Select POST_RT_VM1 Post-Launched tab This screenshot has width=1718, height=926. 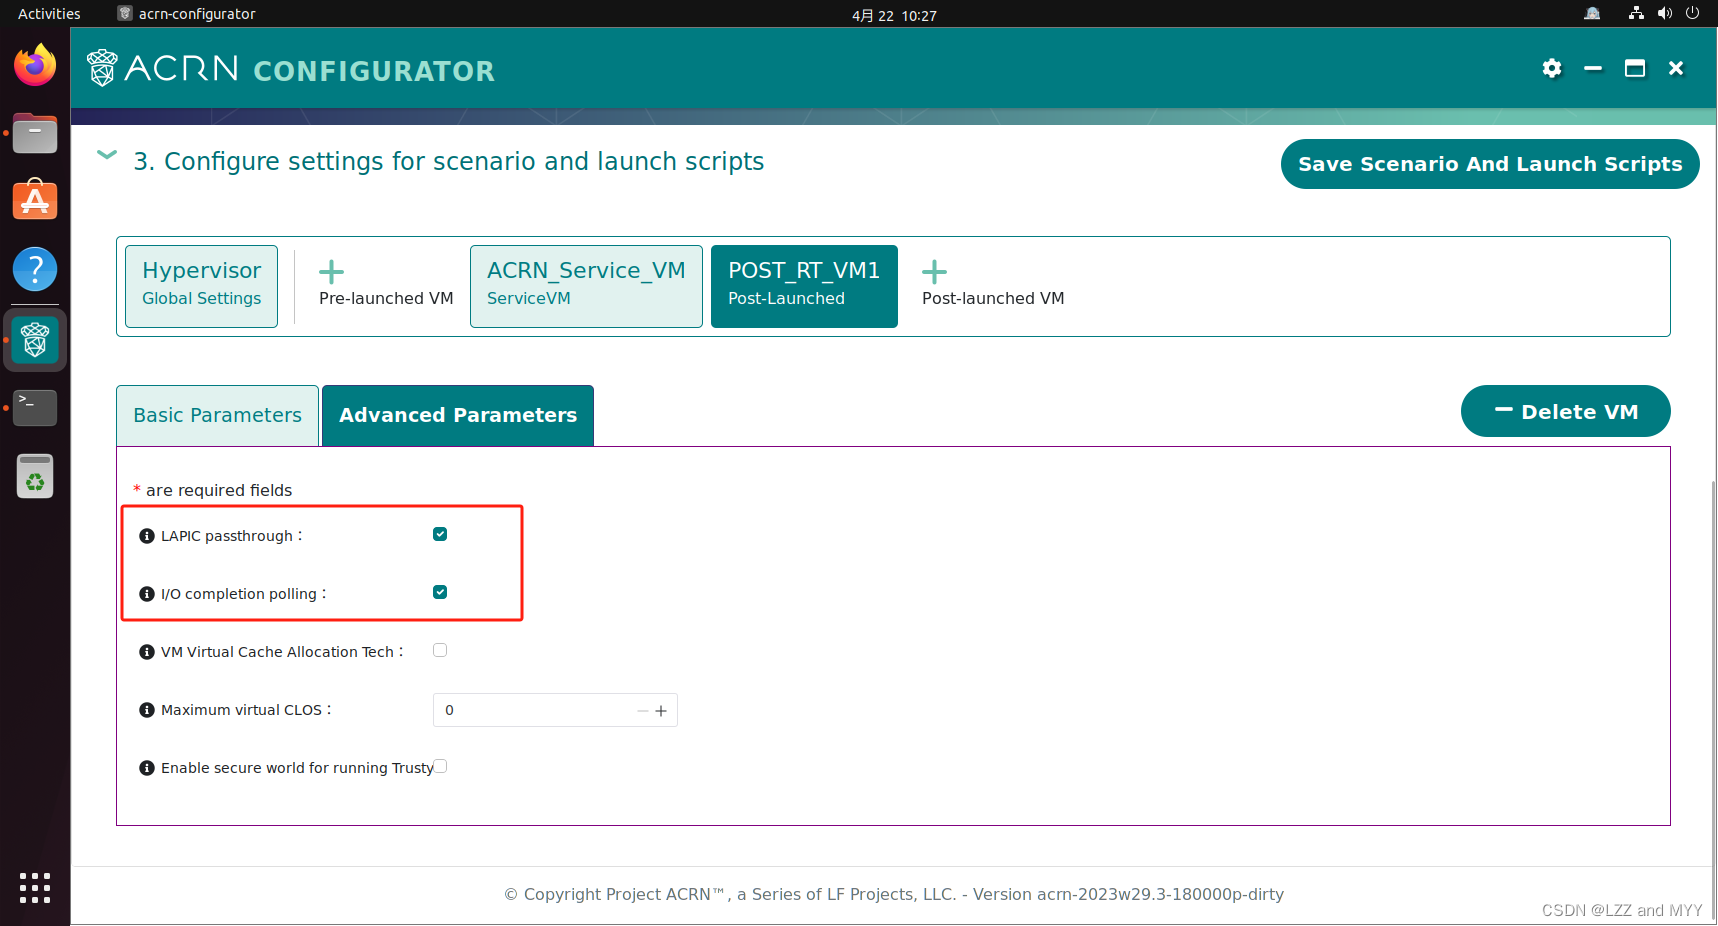[x=804, y=286]
